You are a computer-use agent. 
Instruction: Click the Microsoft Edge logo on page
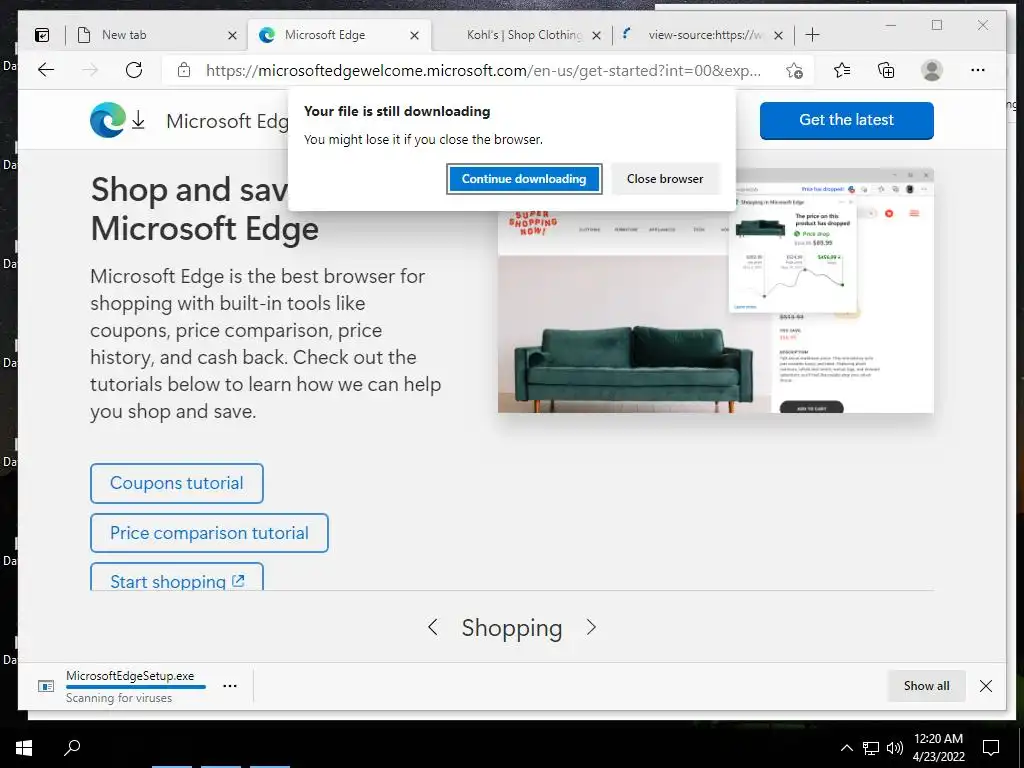coord(108,120)
